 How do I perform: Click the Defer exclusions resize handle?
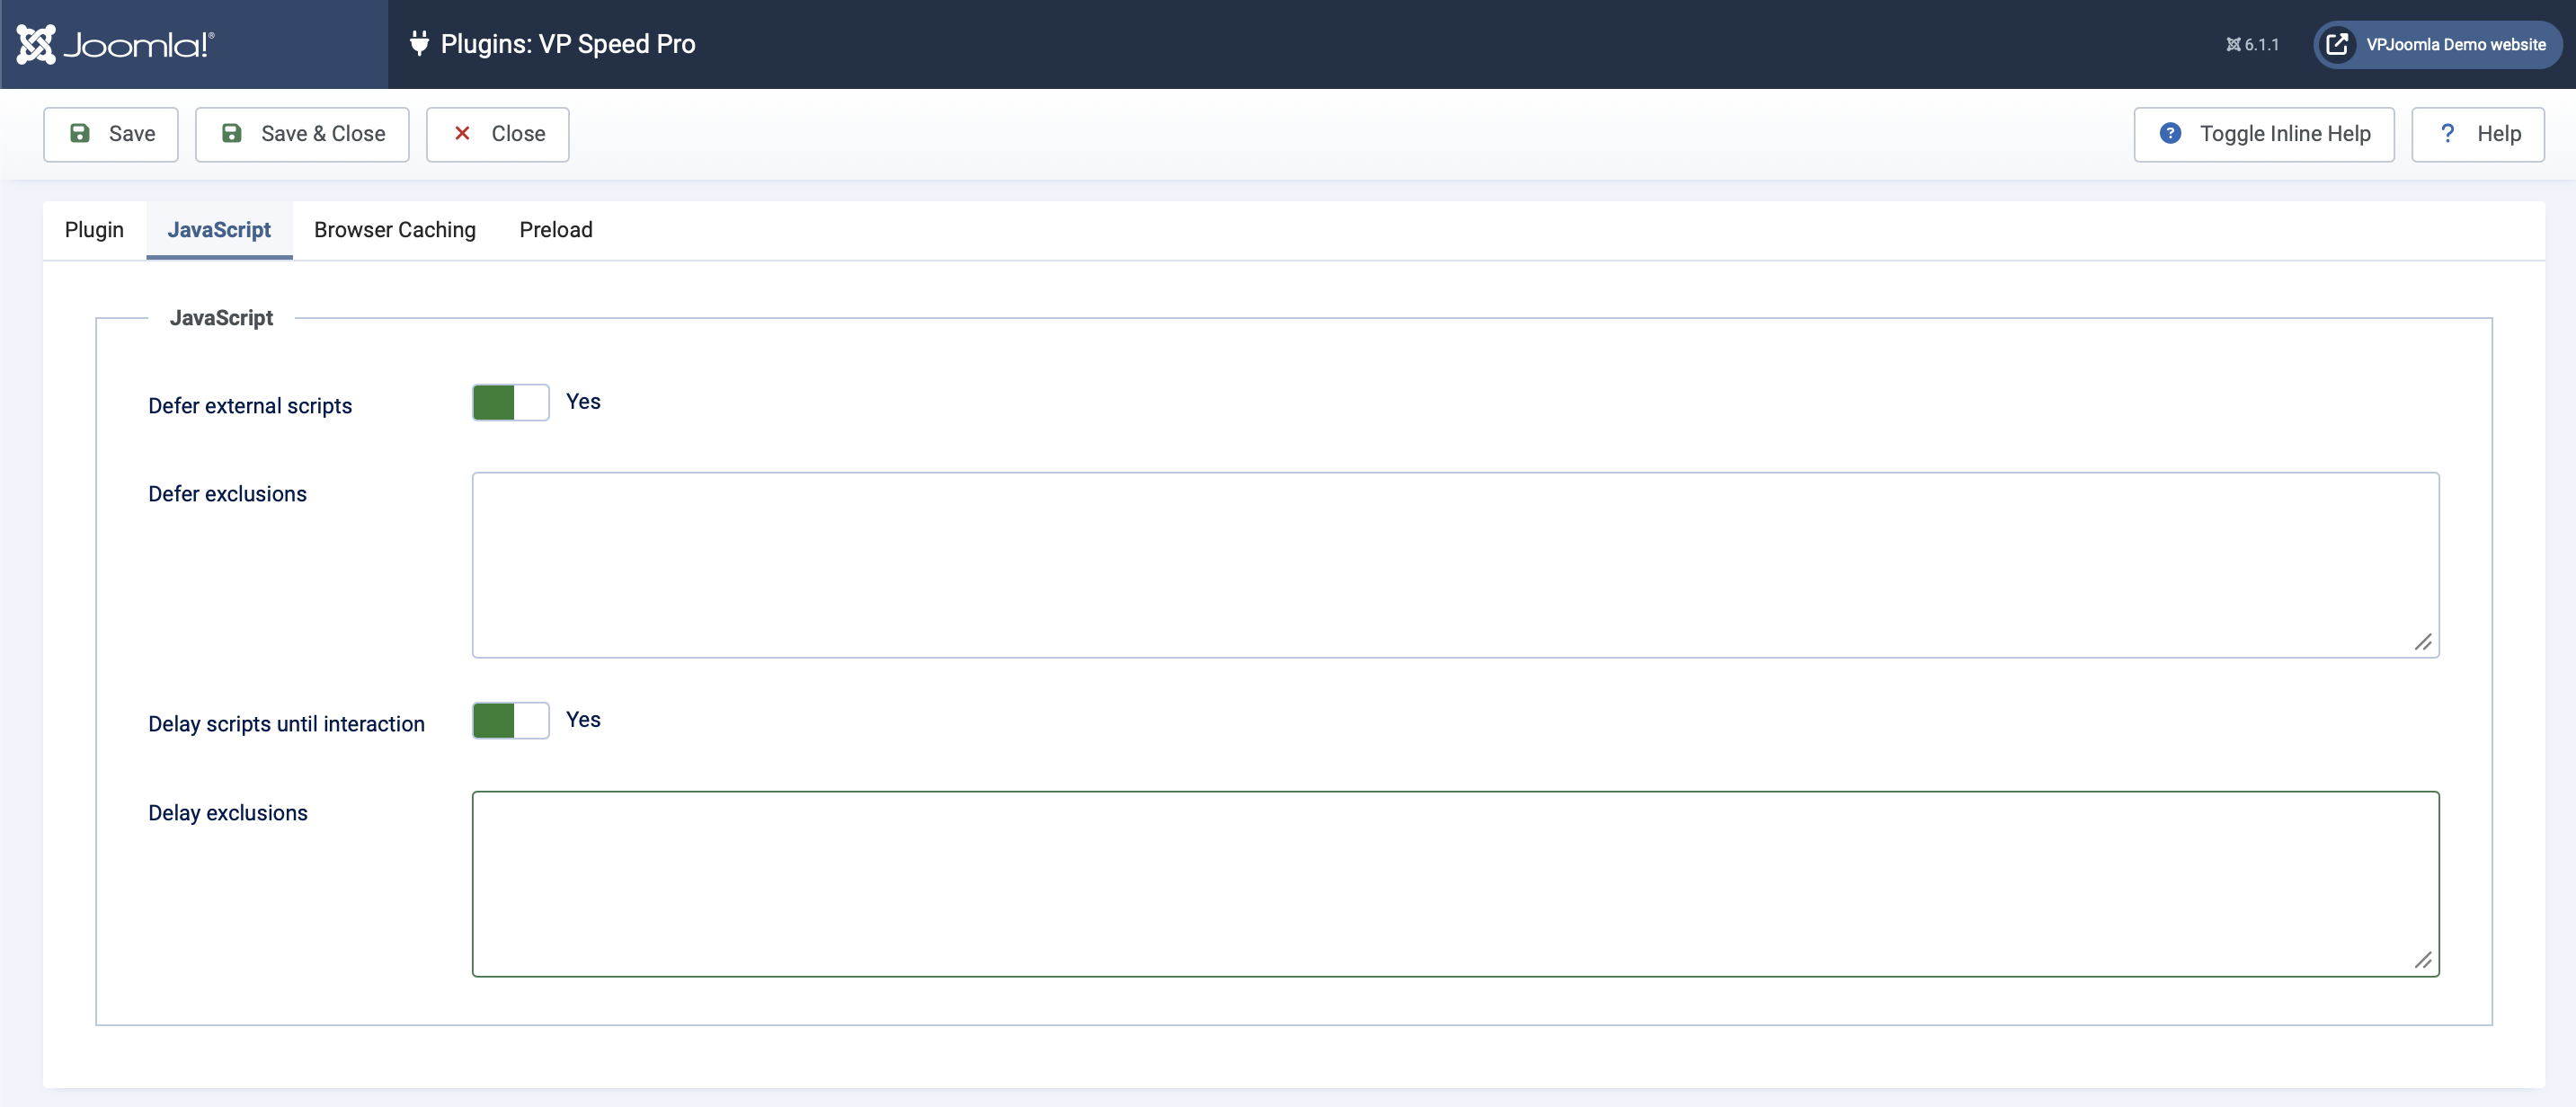coord(2423,643)
